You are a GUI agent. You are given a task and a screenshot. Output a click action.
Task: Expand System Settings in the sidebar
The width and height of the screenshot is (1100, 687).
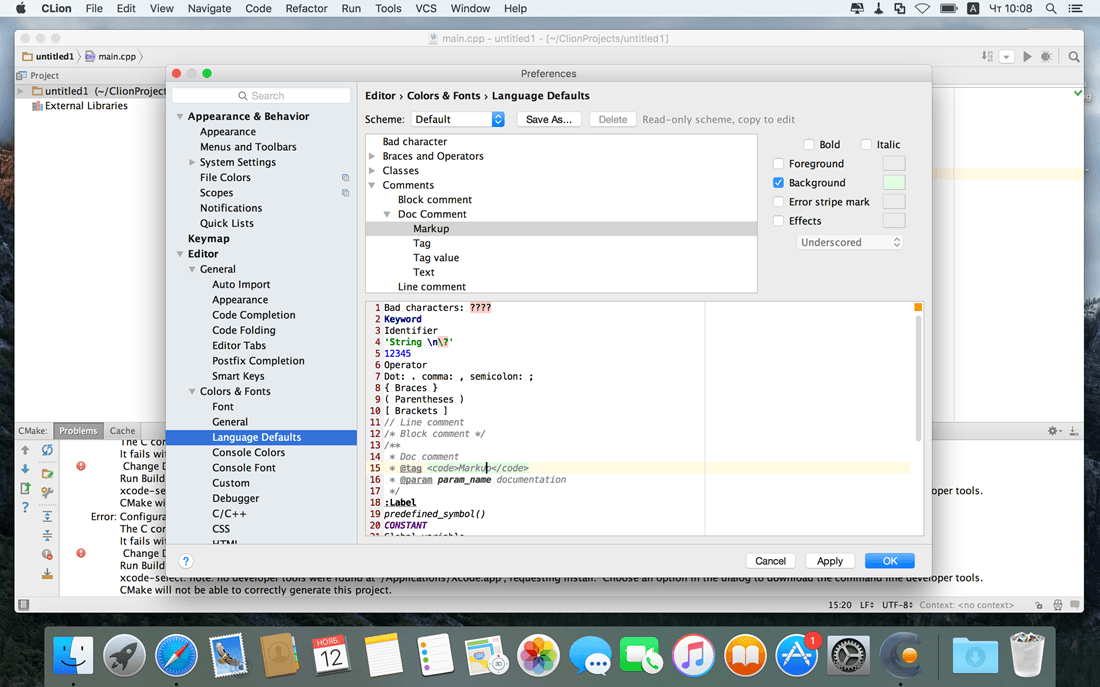click(x=192, y=162)
